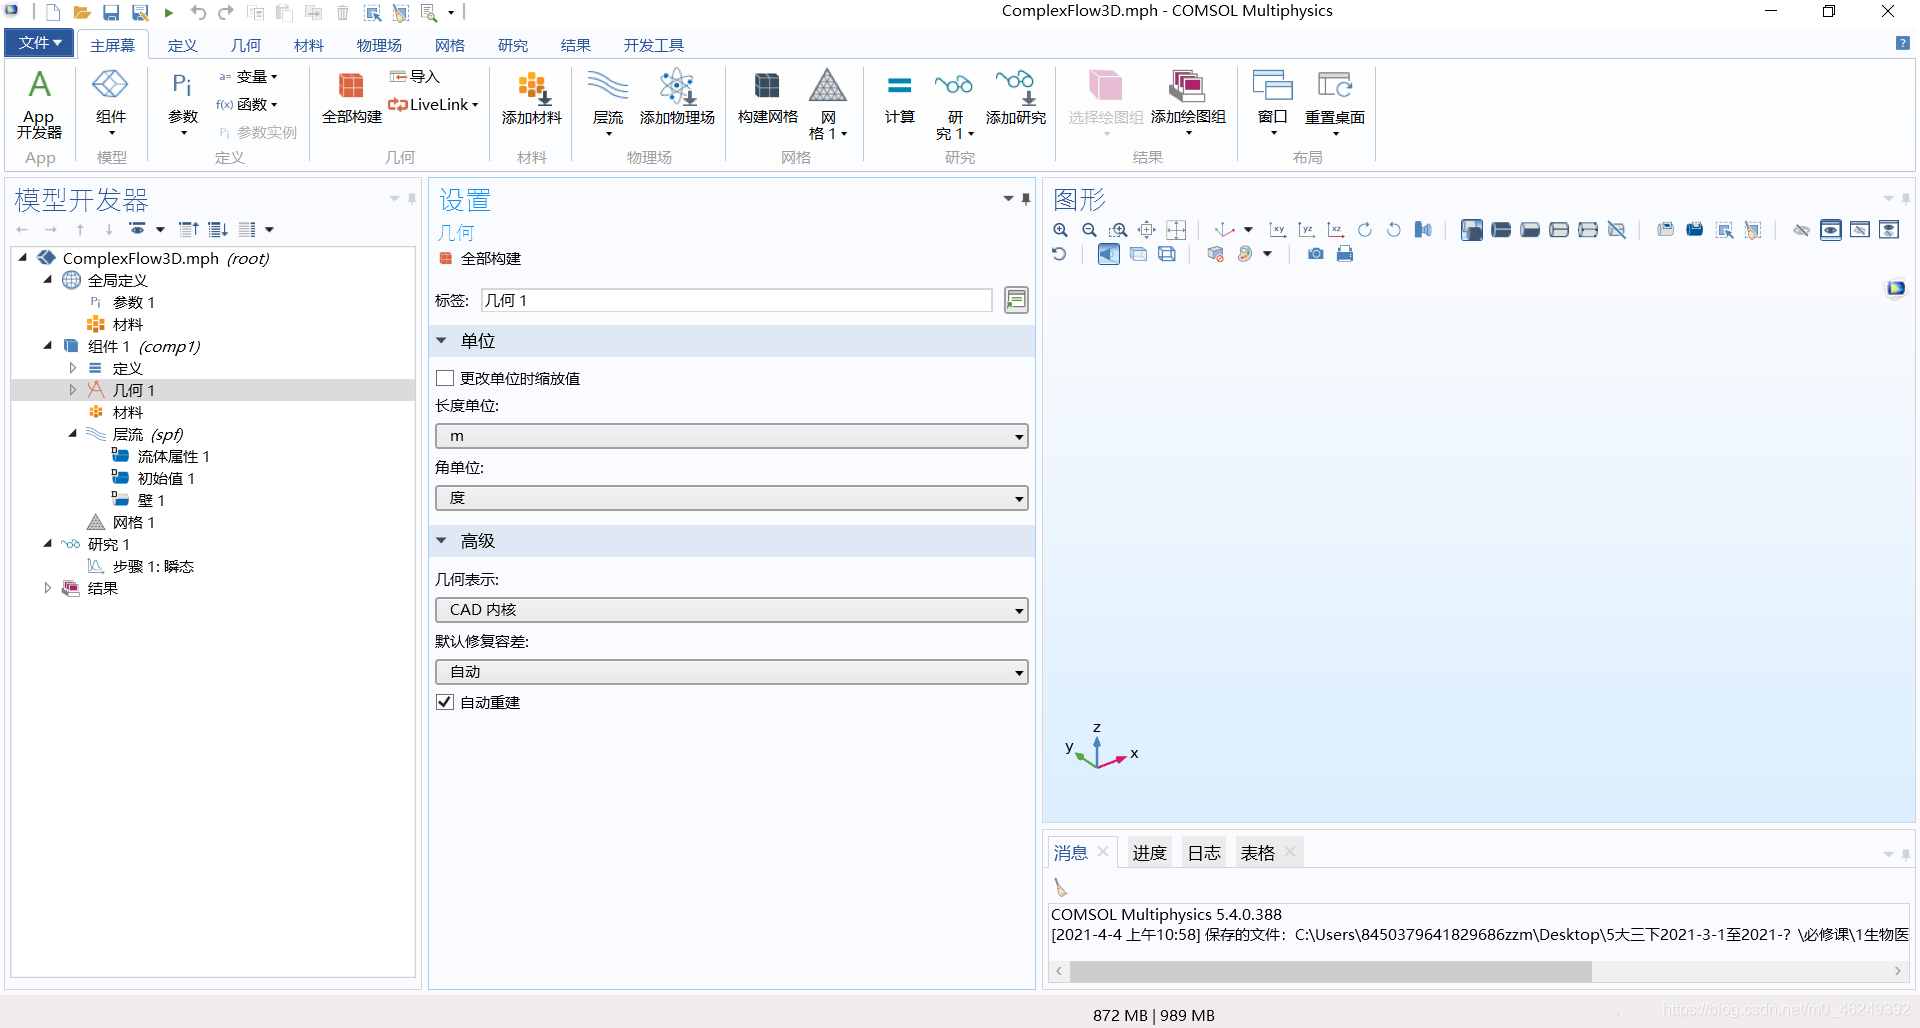Zoom in with the graphics toolbar magnifier
This screenshot has height=1028, width=1920.
[1060, 230]
